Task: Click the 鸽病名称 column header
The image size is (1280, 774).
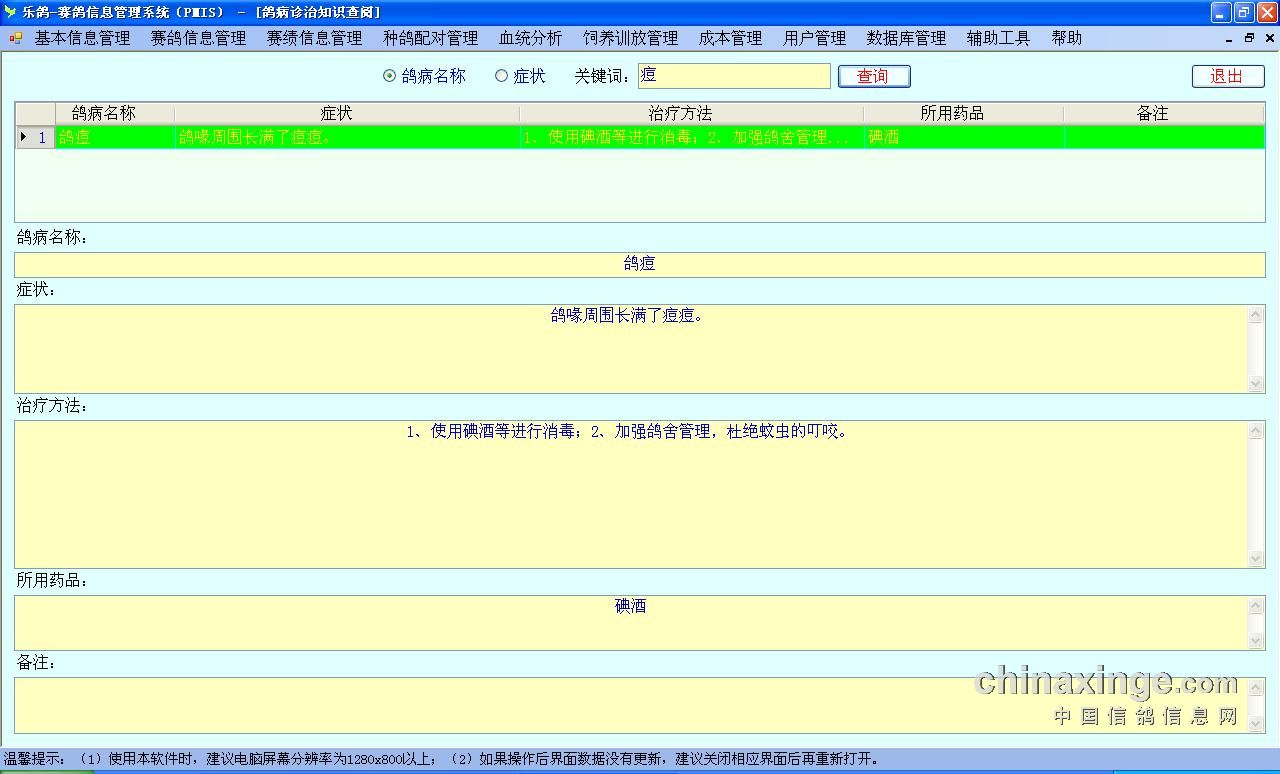Action: (x=115, y=113)
